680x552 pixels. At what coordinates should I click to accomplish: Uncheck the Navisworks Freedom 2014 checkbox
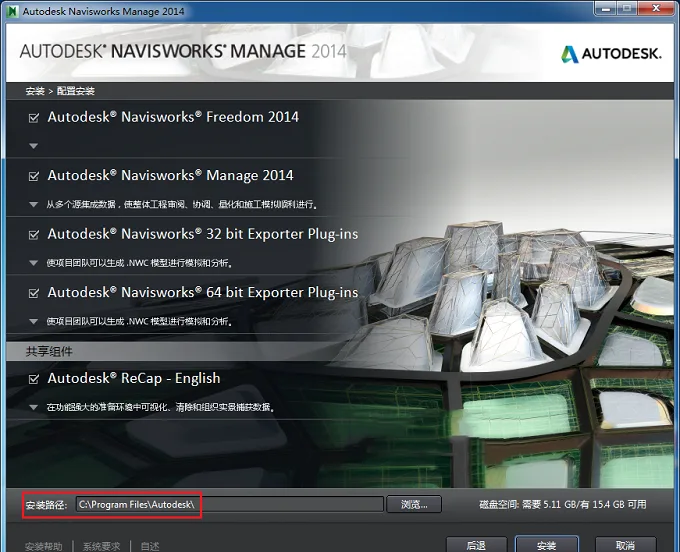pos(33,118)
